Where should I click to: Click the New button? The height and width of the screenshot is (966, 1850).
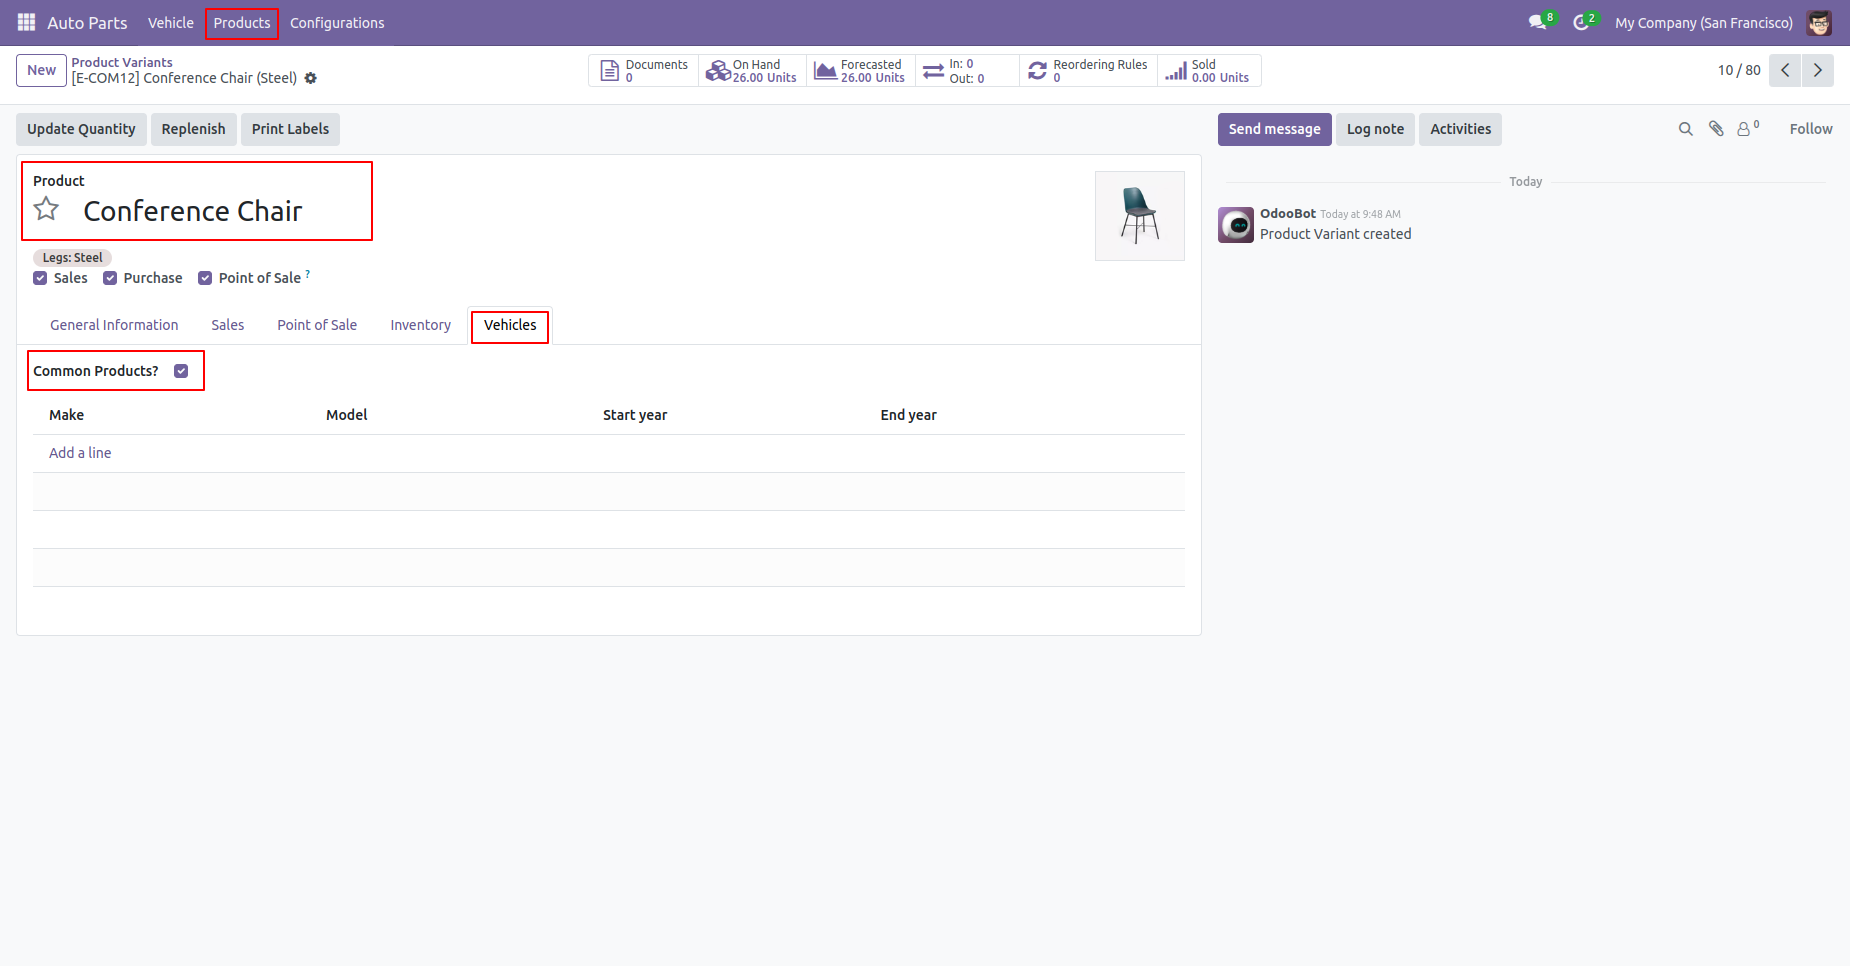pyautogui.click(x=41, y=70)
